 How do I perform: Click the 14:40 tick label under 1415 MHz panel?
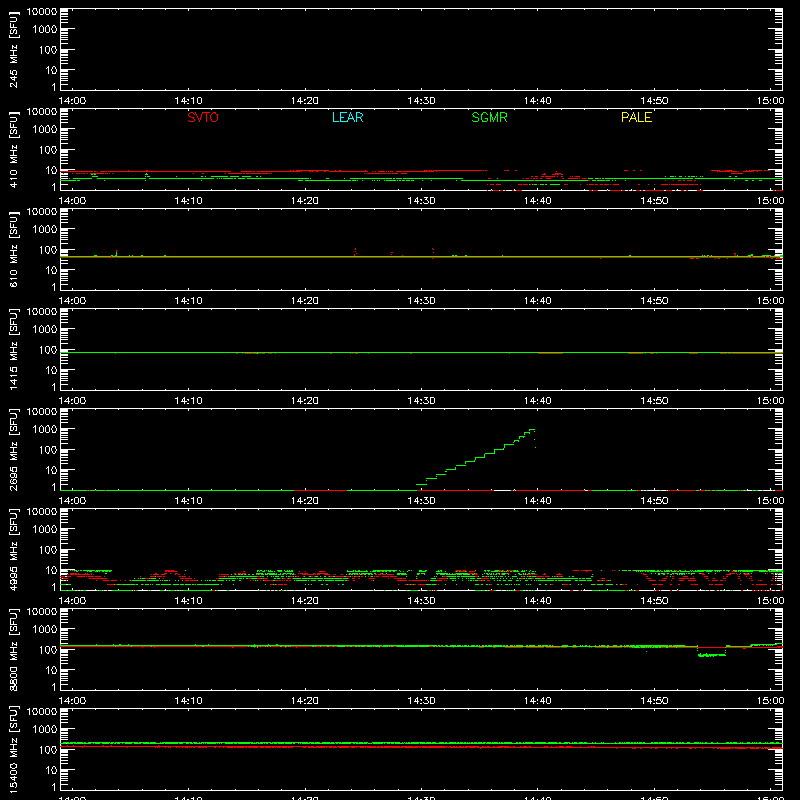538,401
